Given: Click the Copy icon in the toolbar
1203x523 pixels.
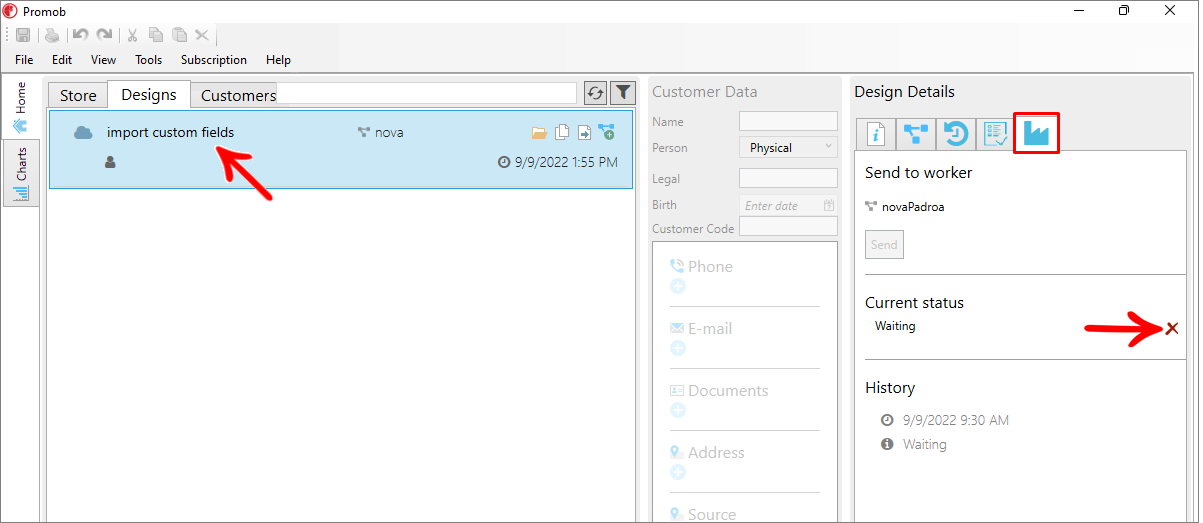Looking at the screenshot, I should 155,35.
